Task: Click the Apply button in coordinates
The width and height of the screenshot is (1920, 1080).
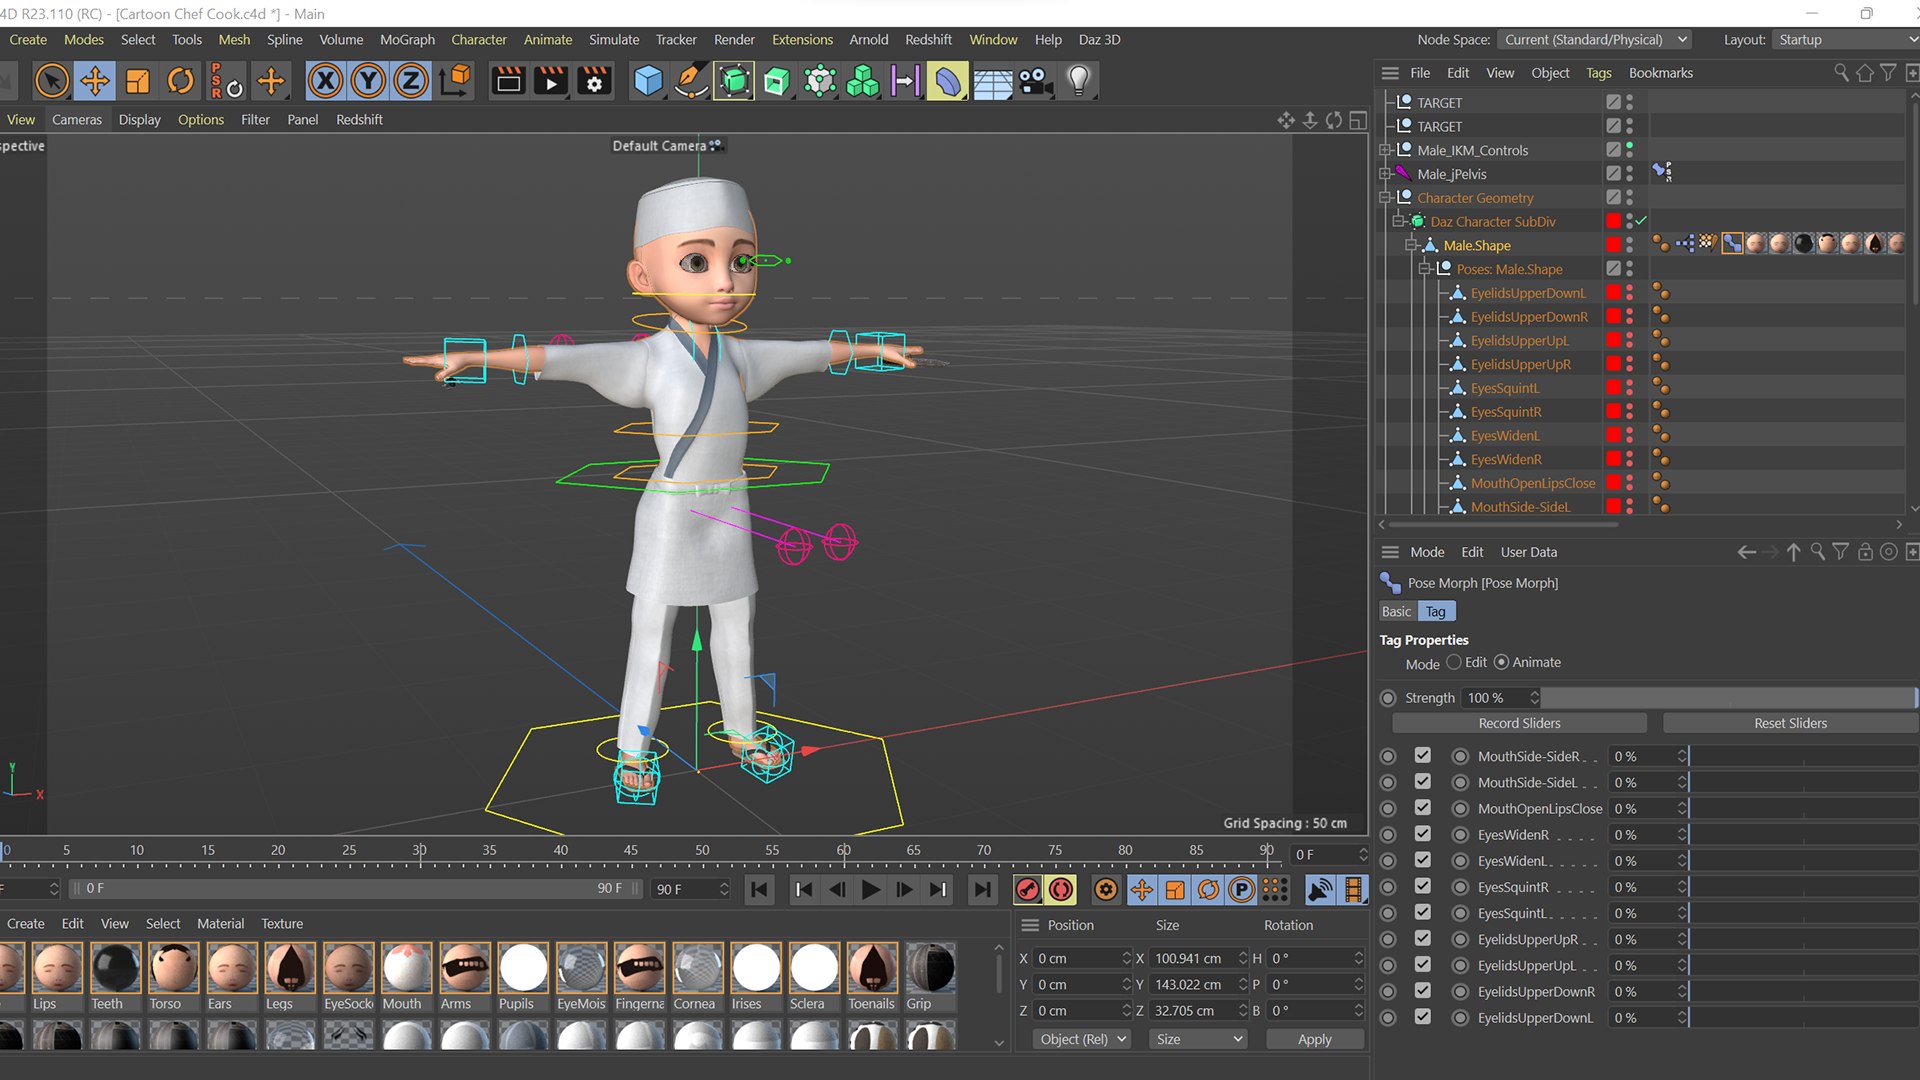Action: (1314, 1039)
